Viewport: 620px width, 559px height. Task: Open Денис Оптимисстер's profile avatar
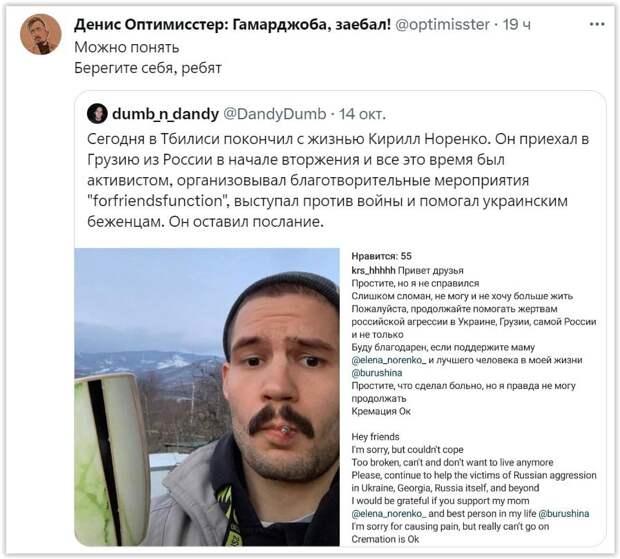[41, 34]
